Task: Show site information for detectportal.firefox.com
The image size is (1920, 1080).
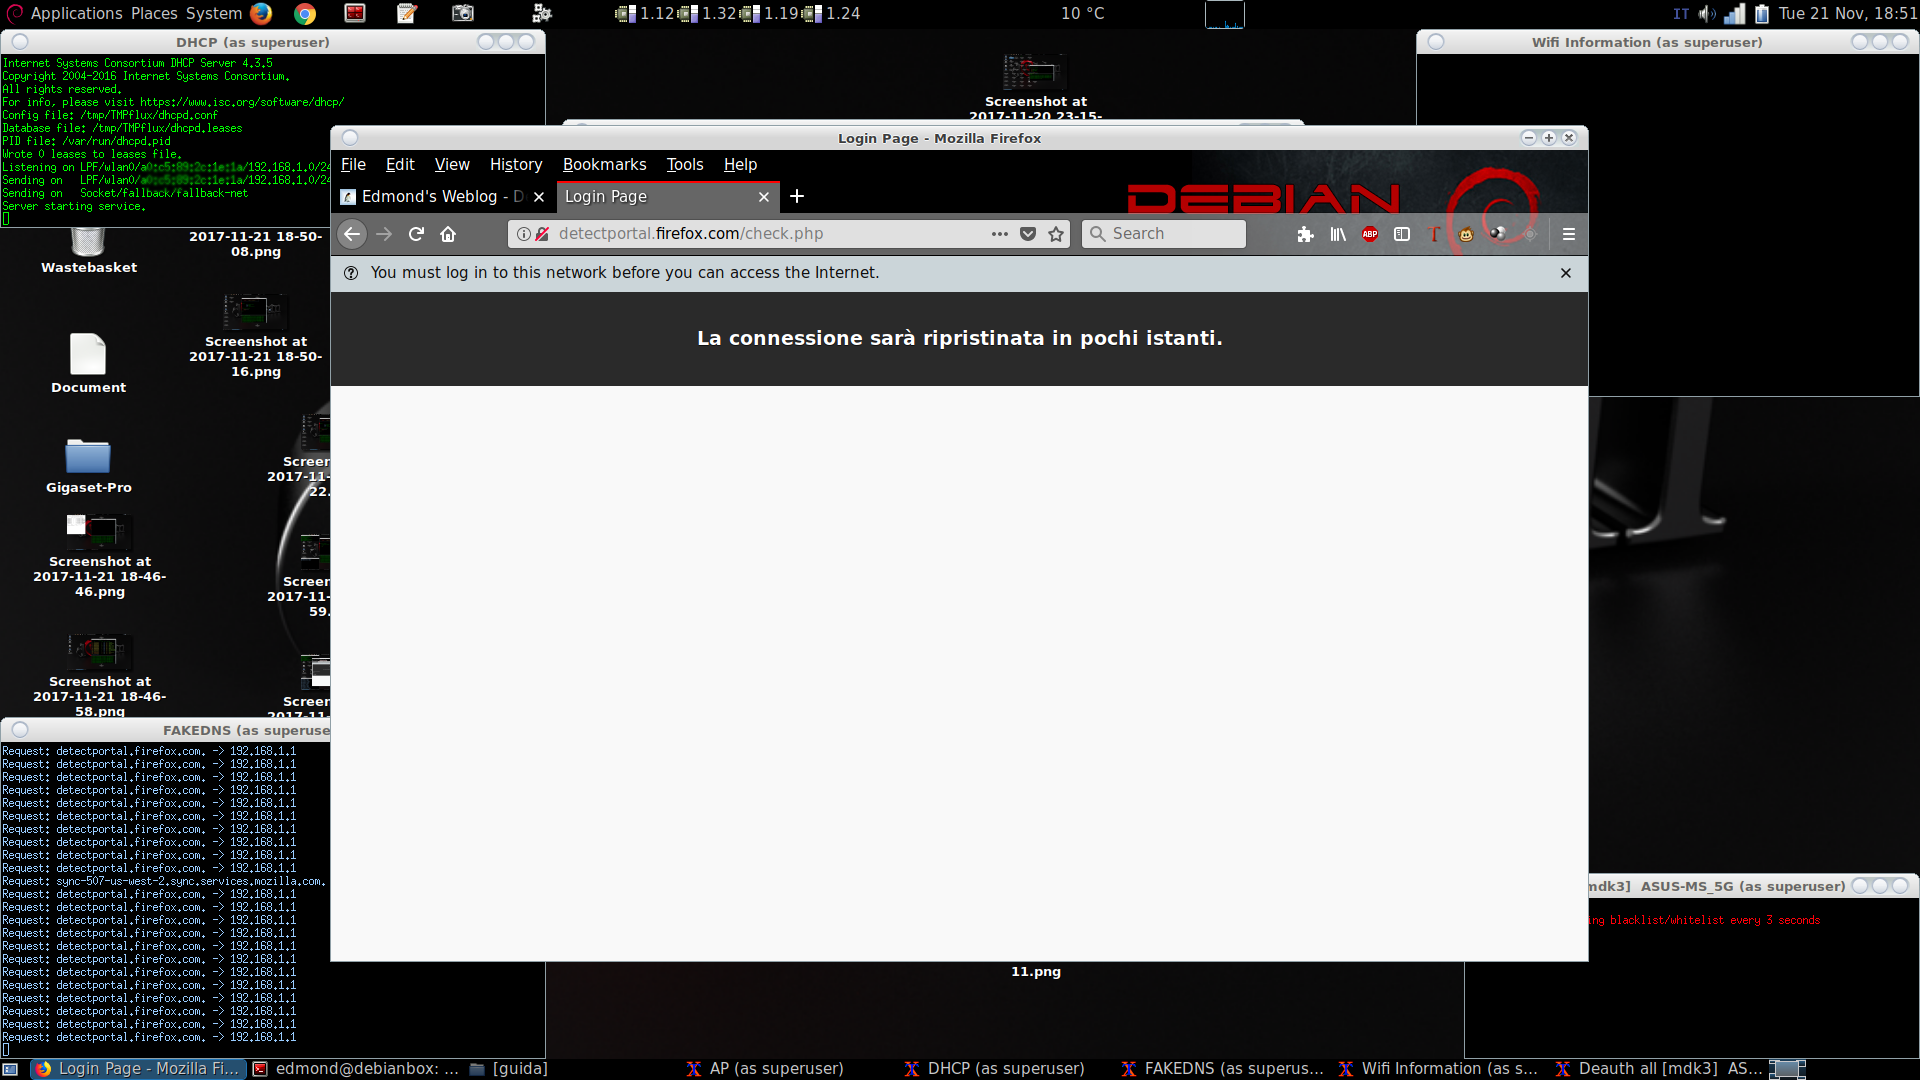Action: tap(523, 234)
